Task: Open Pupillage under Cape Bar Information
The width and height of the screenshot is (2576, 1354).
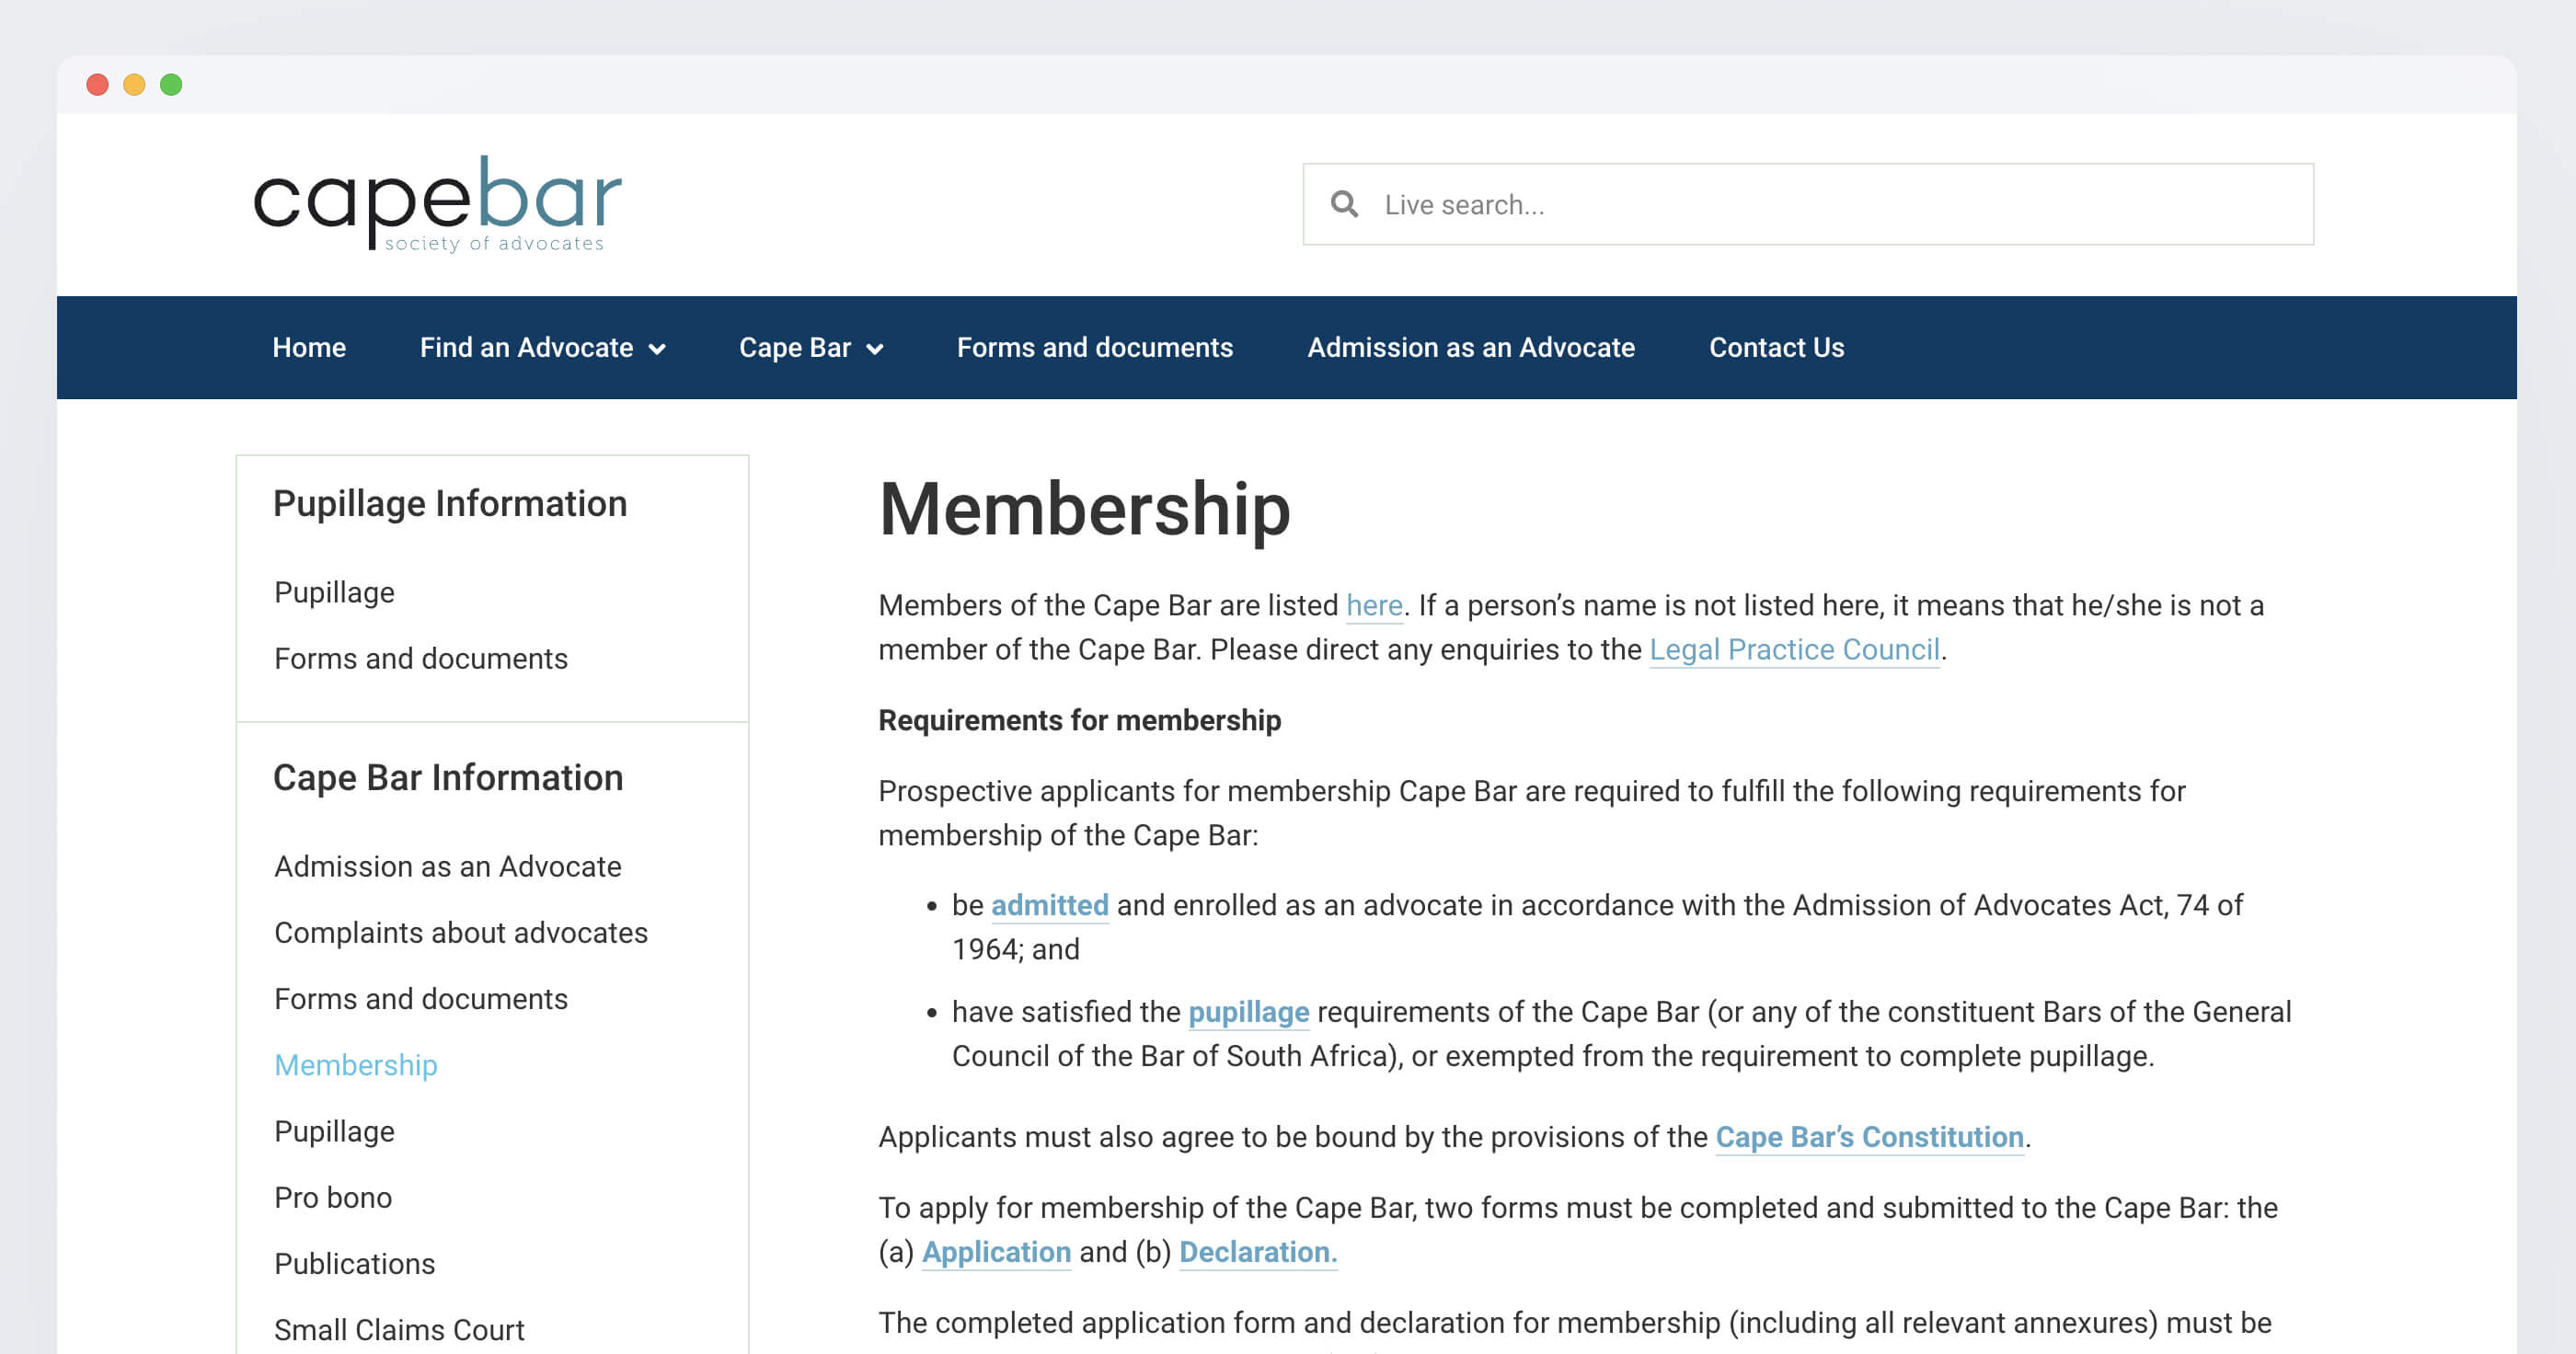Action: click(334, 1131)
